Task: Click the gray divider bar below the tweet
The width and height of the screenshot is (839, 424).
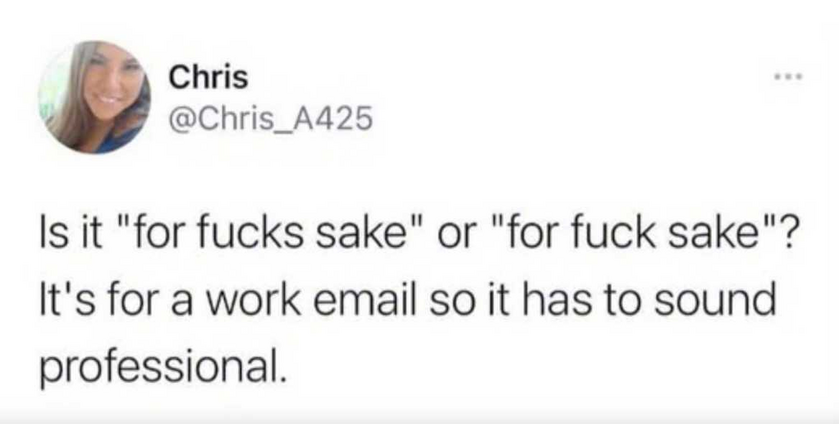Action: (419, 412)
